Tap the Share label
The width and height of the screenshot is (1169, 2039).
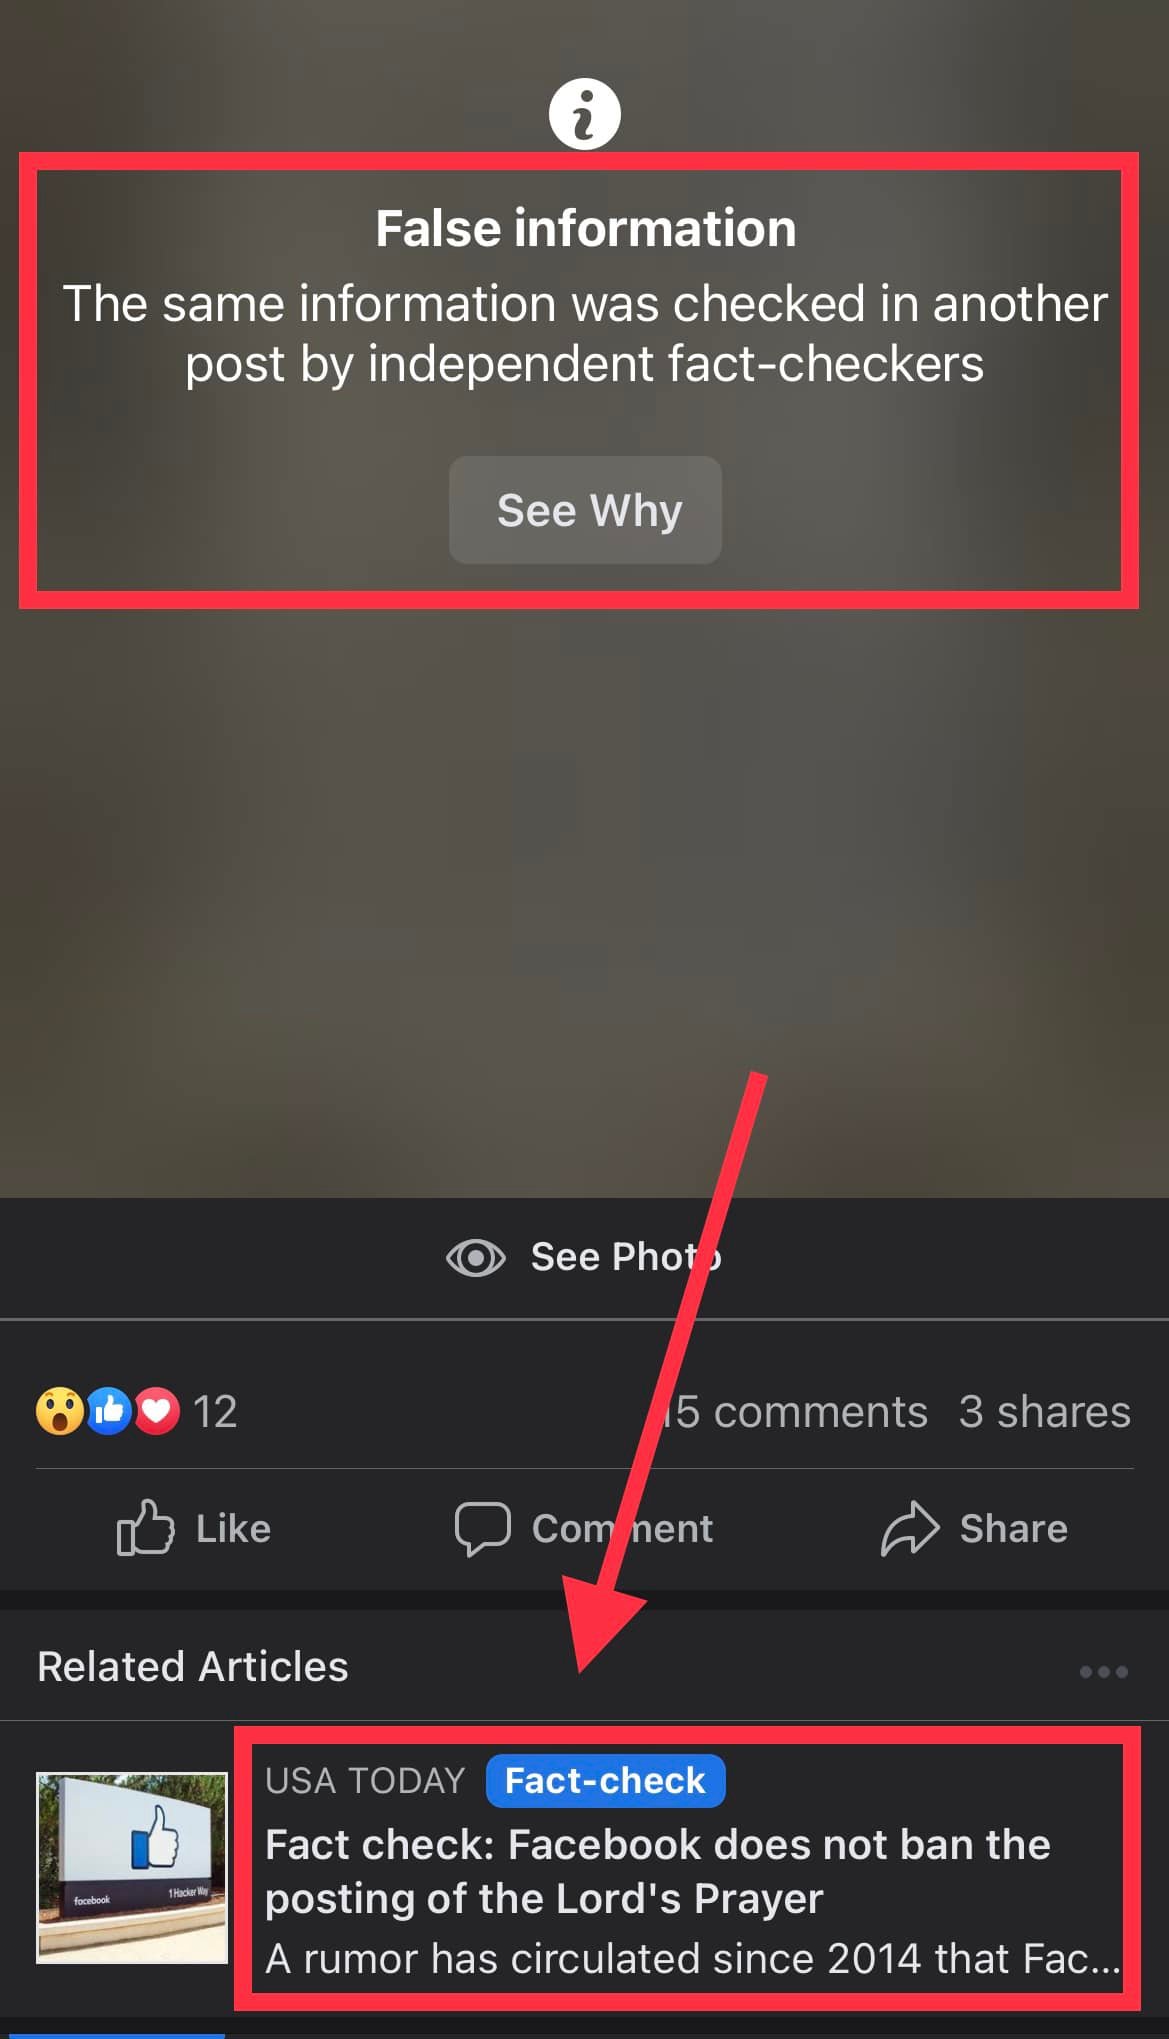[1014, 1528]
